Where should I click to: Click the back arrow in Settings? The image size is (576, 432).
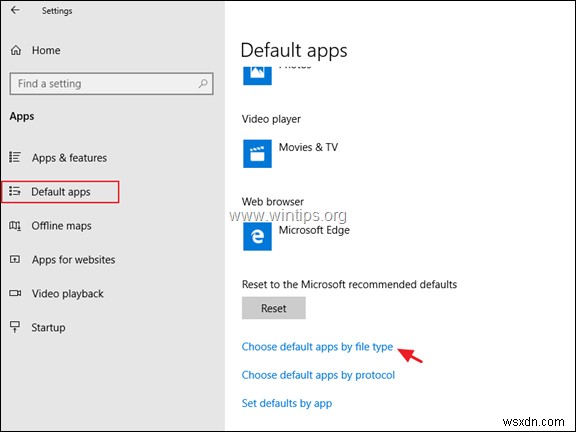click(15, 10)
